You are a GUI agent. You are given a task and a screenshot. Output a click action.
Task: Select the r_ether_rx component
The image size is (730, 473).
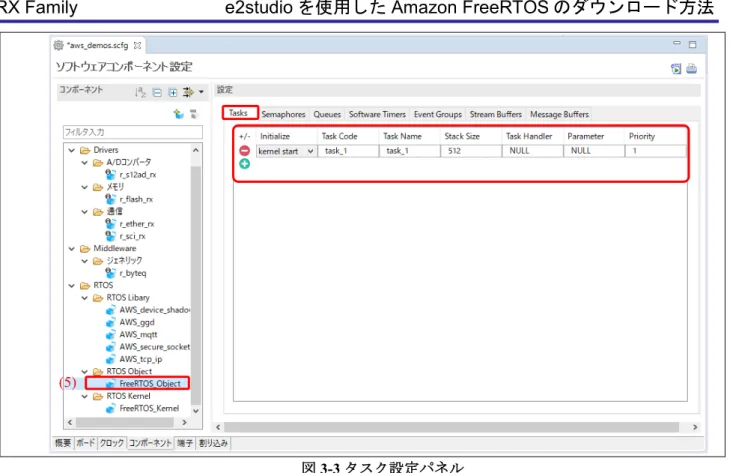tap(136, 224)
